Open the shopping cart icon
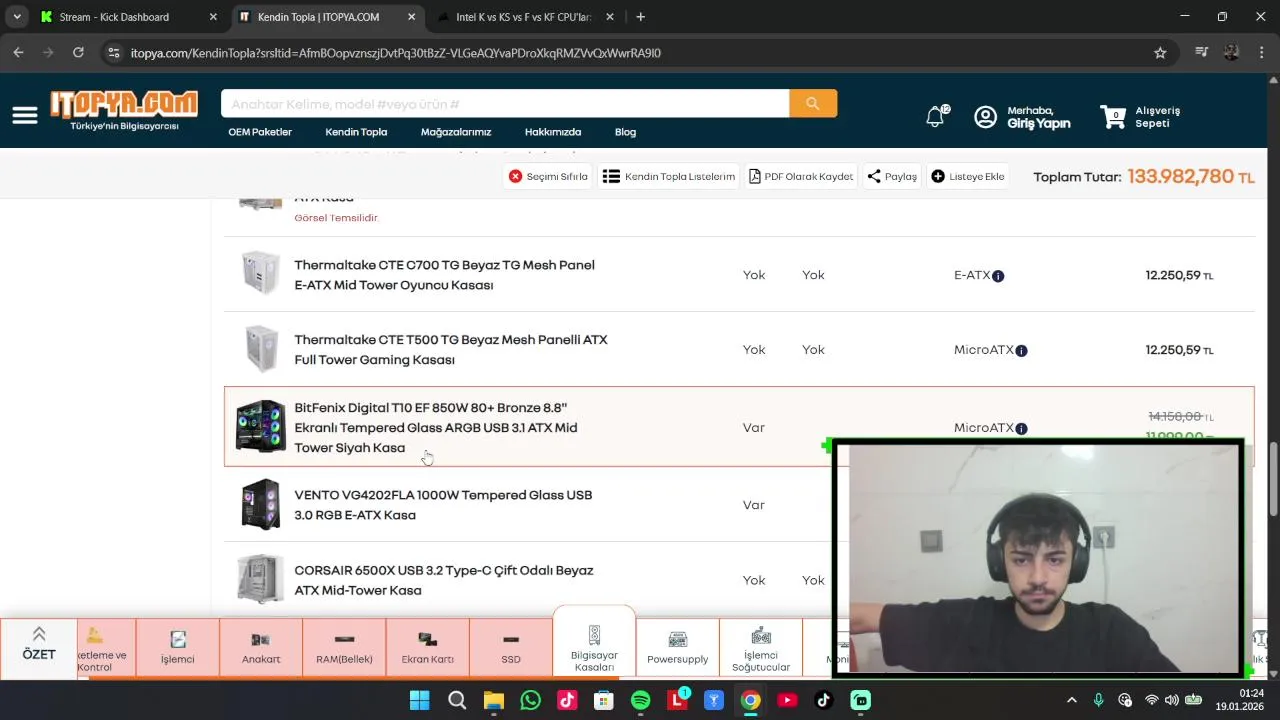Screen dimensions: 1280x720 pyautogui.click(x=1113, y=117)
